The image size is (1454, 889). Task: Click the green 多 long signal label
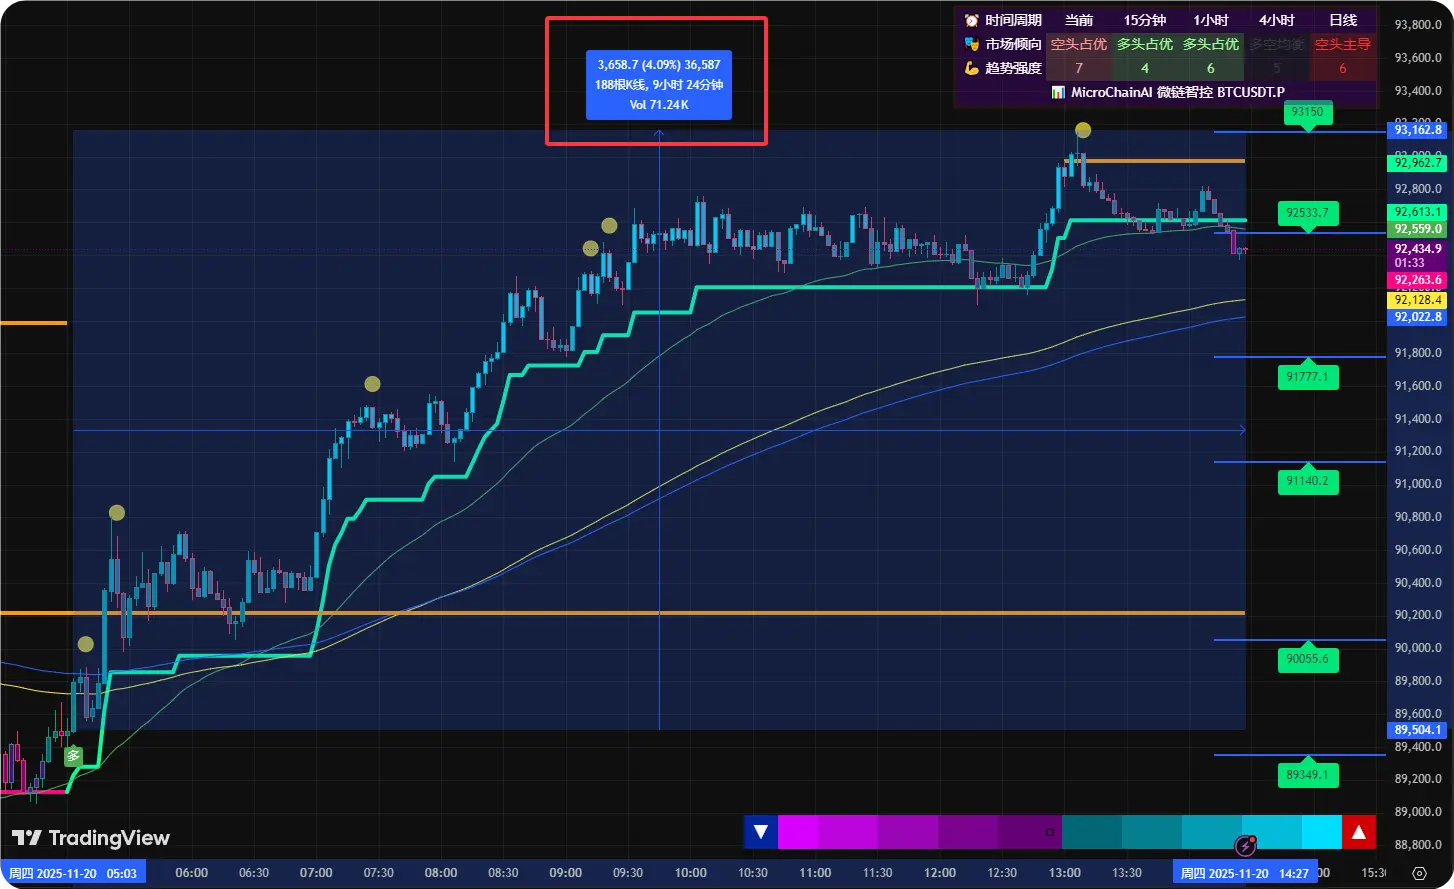pos(73,756)
